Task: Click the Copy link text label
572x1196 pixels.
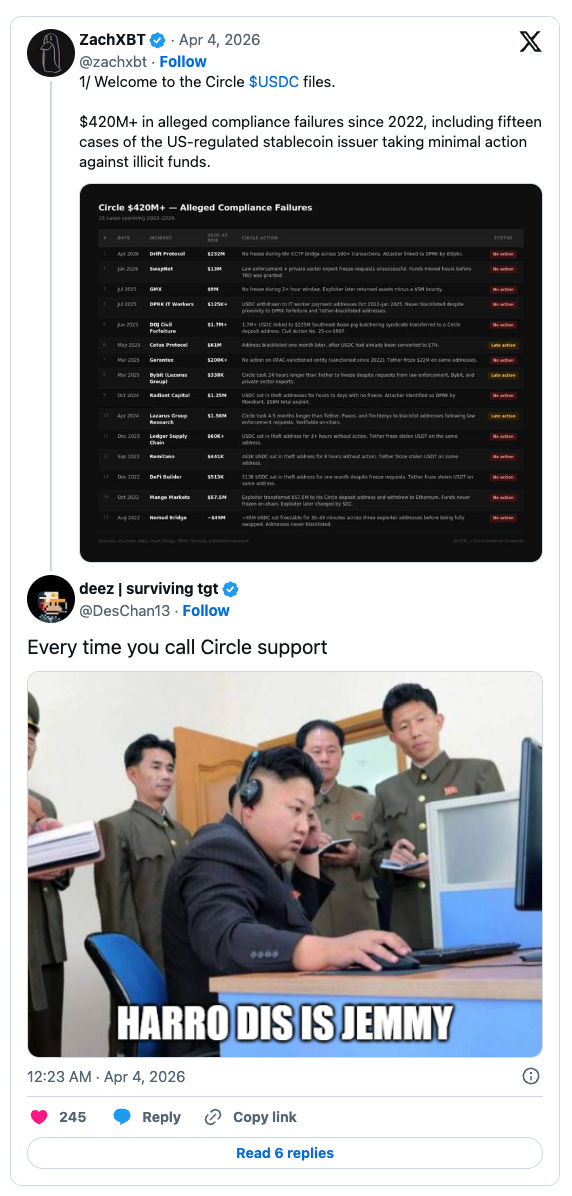Action: click(x=265, y=1117)
